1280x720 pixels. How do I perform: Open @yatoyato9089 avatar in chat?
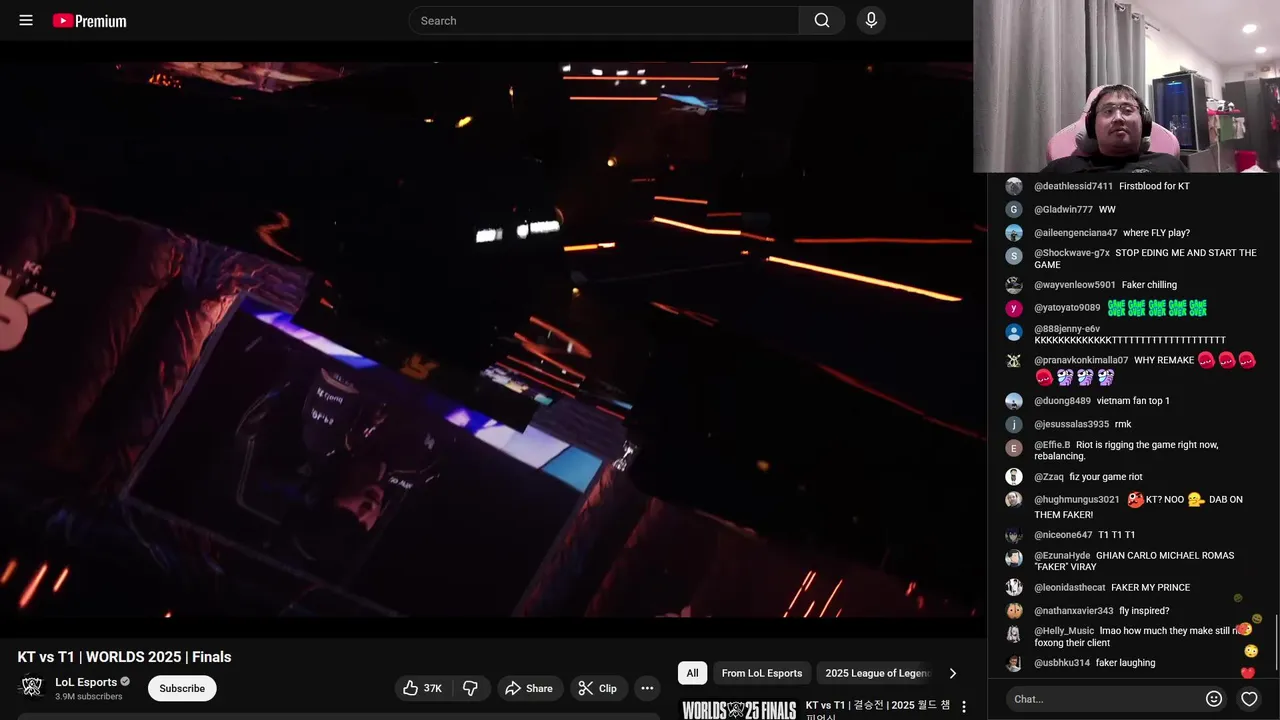point(1014,308)
